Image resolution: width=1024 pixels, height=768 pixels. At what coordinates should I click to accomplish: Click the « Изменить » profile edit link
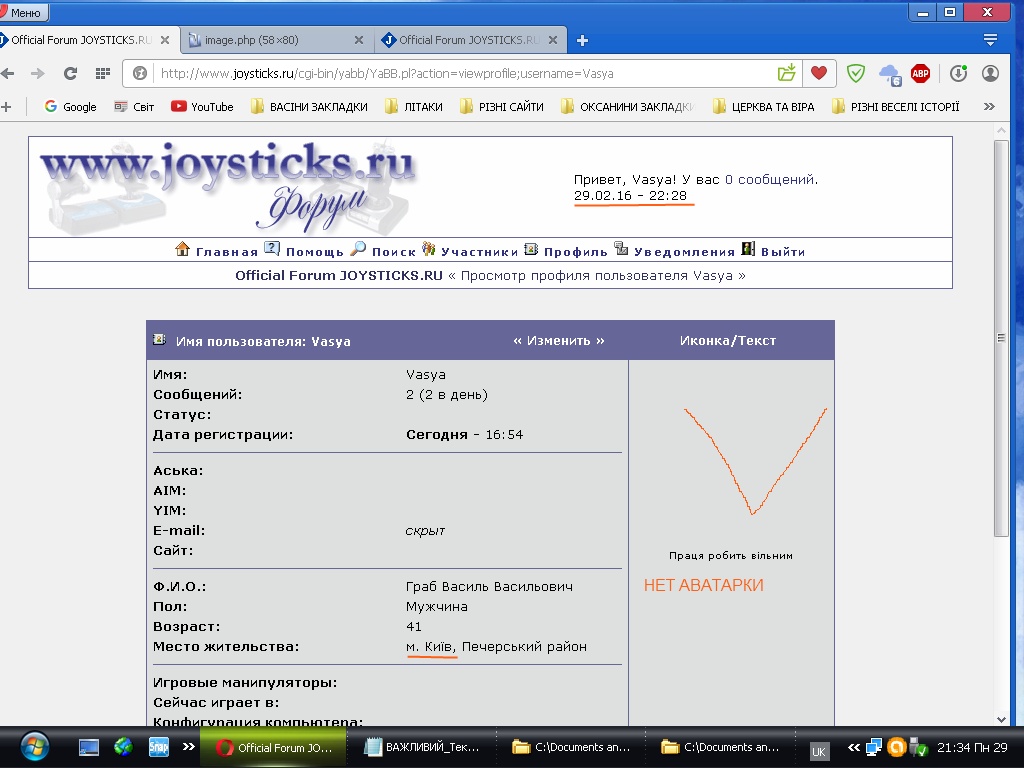tap(559, 340)
